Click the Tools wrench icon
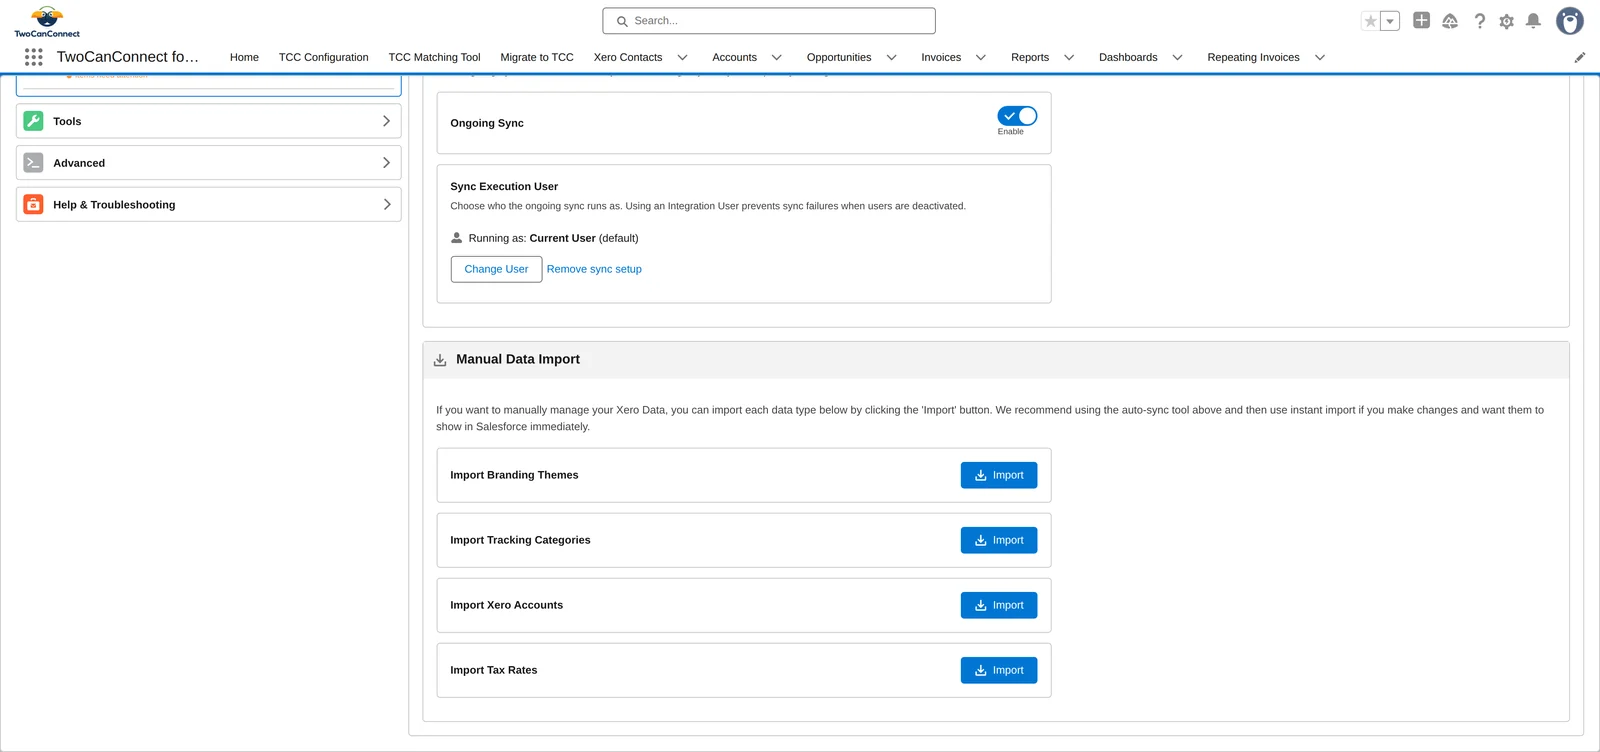Screen dimensions: 1600x752 (x=33, y=121)
